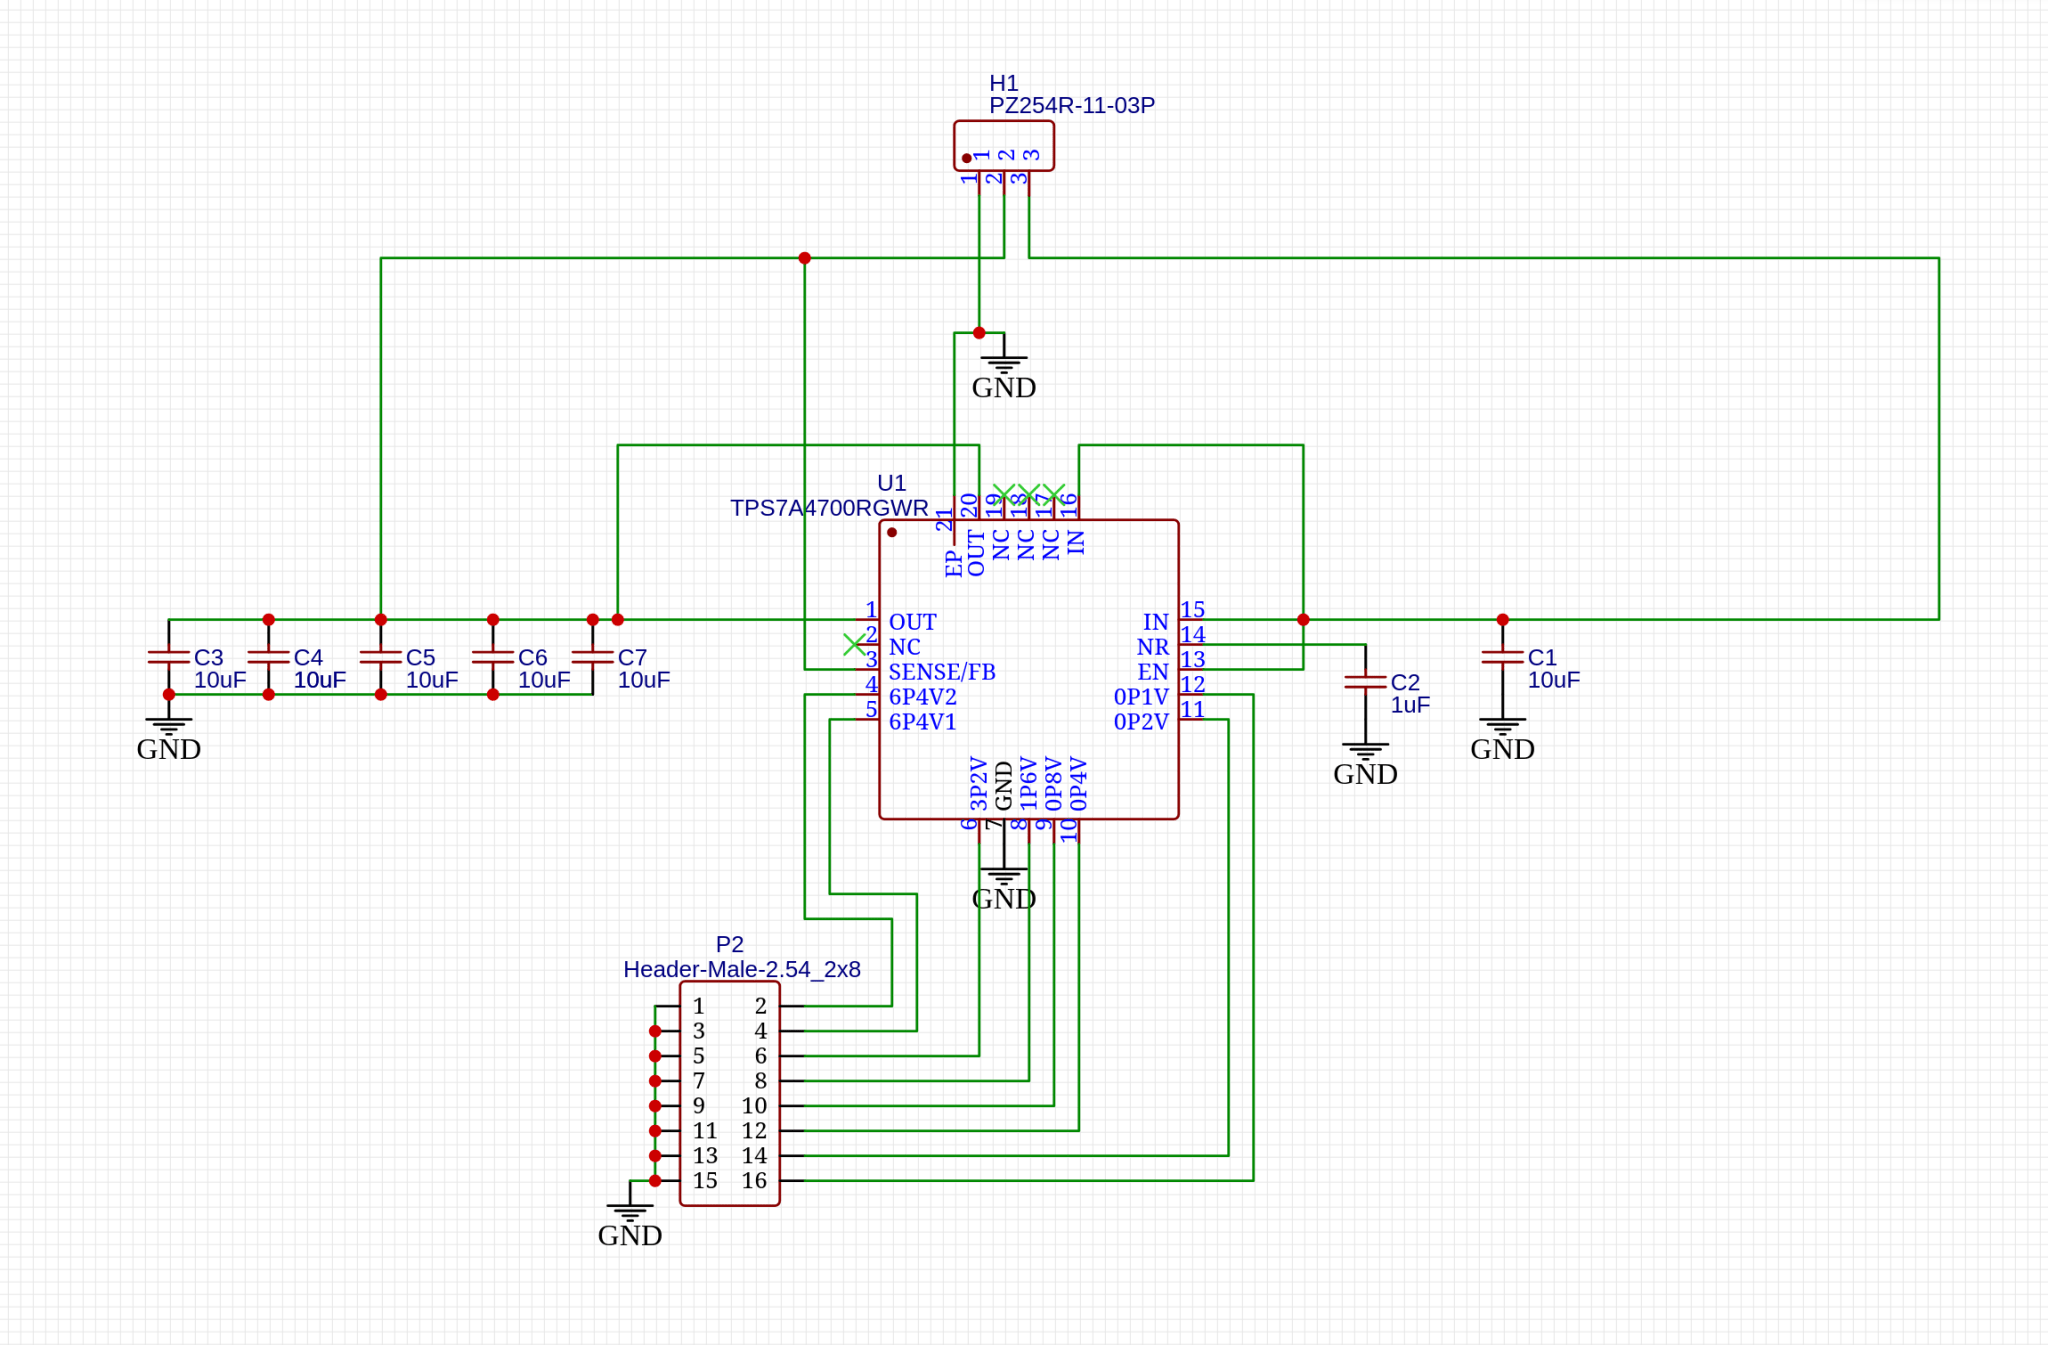The width and height of the screenshot is (2048, 1345).
Task: Select the EN pin label on U1
Action: click(x=1153, y=672)
